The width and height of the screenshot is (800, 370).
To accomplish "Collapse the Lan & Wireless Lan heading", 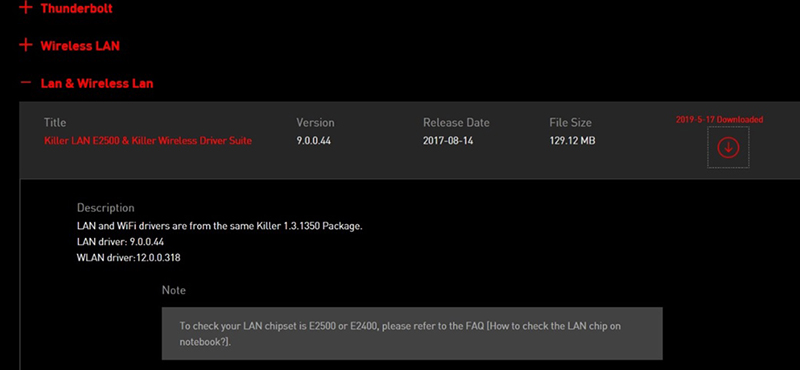I will point(97,83).
